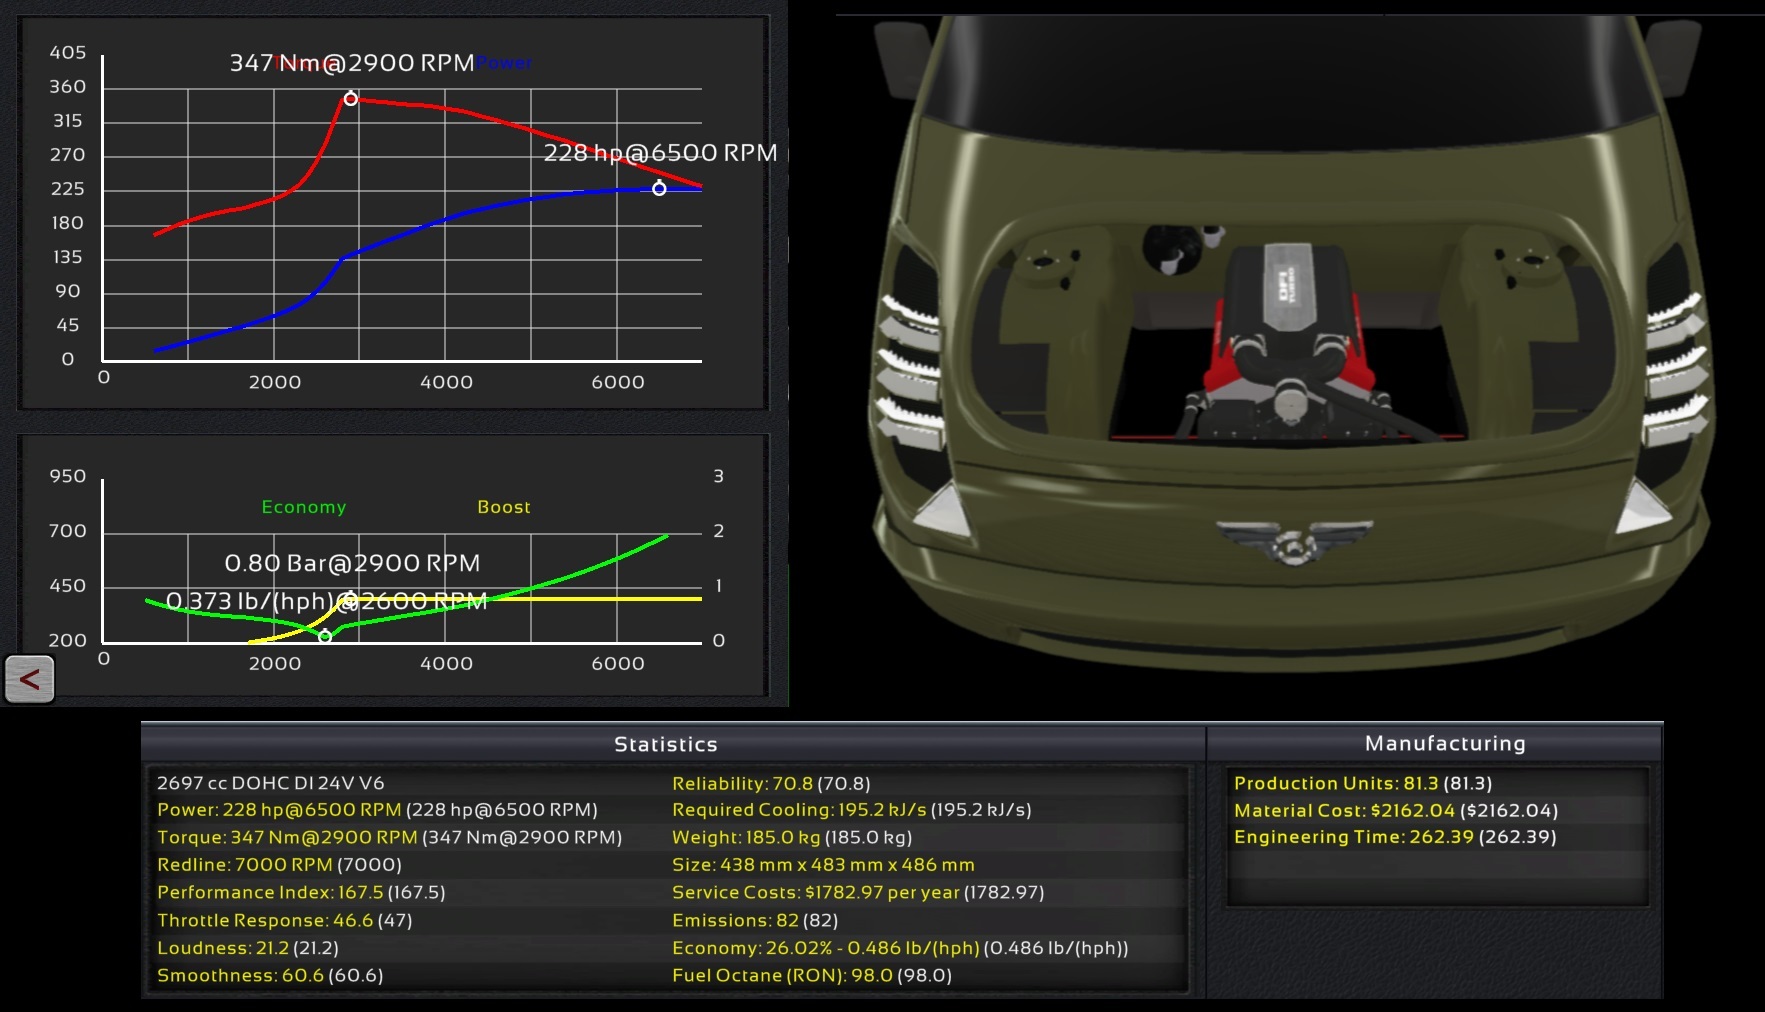Click the Reliability stat line

(x=771, y=783)
